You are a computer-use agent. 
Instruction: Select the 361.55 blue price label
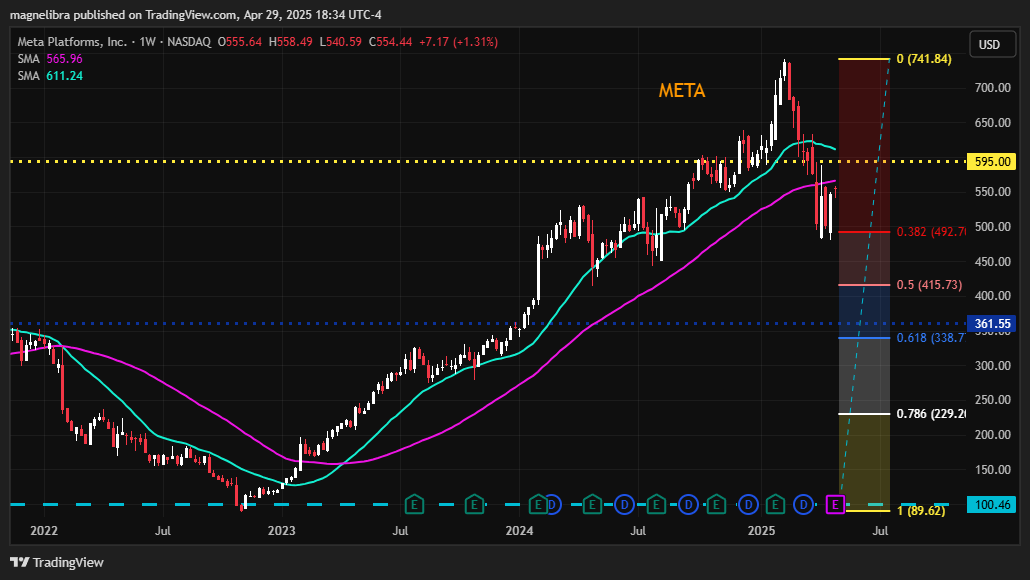coord(991,323)
